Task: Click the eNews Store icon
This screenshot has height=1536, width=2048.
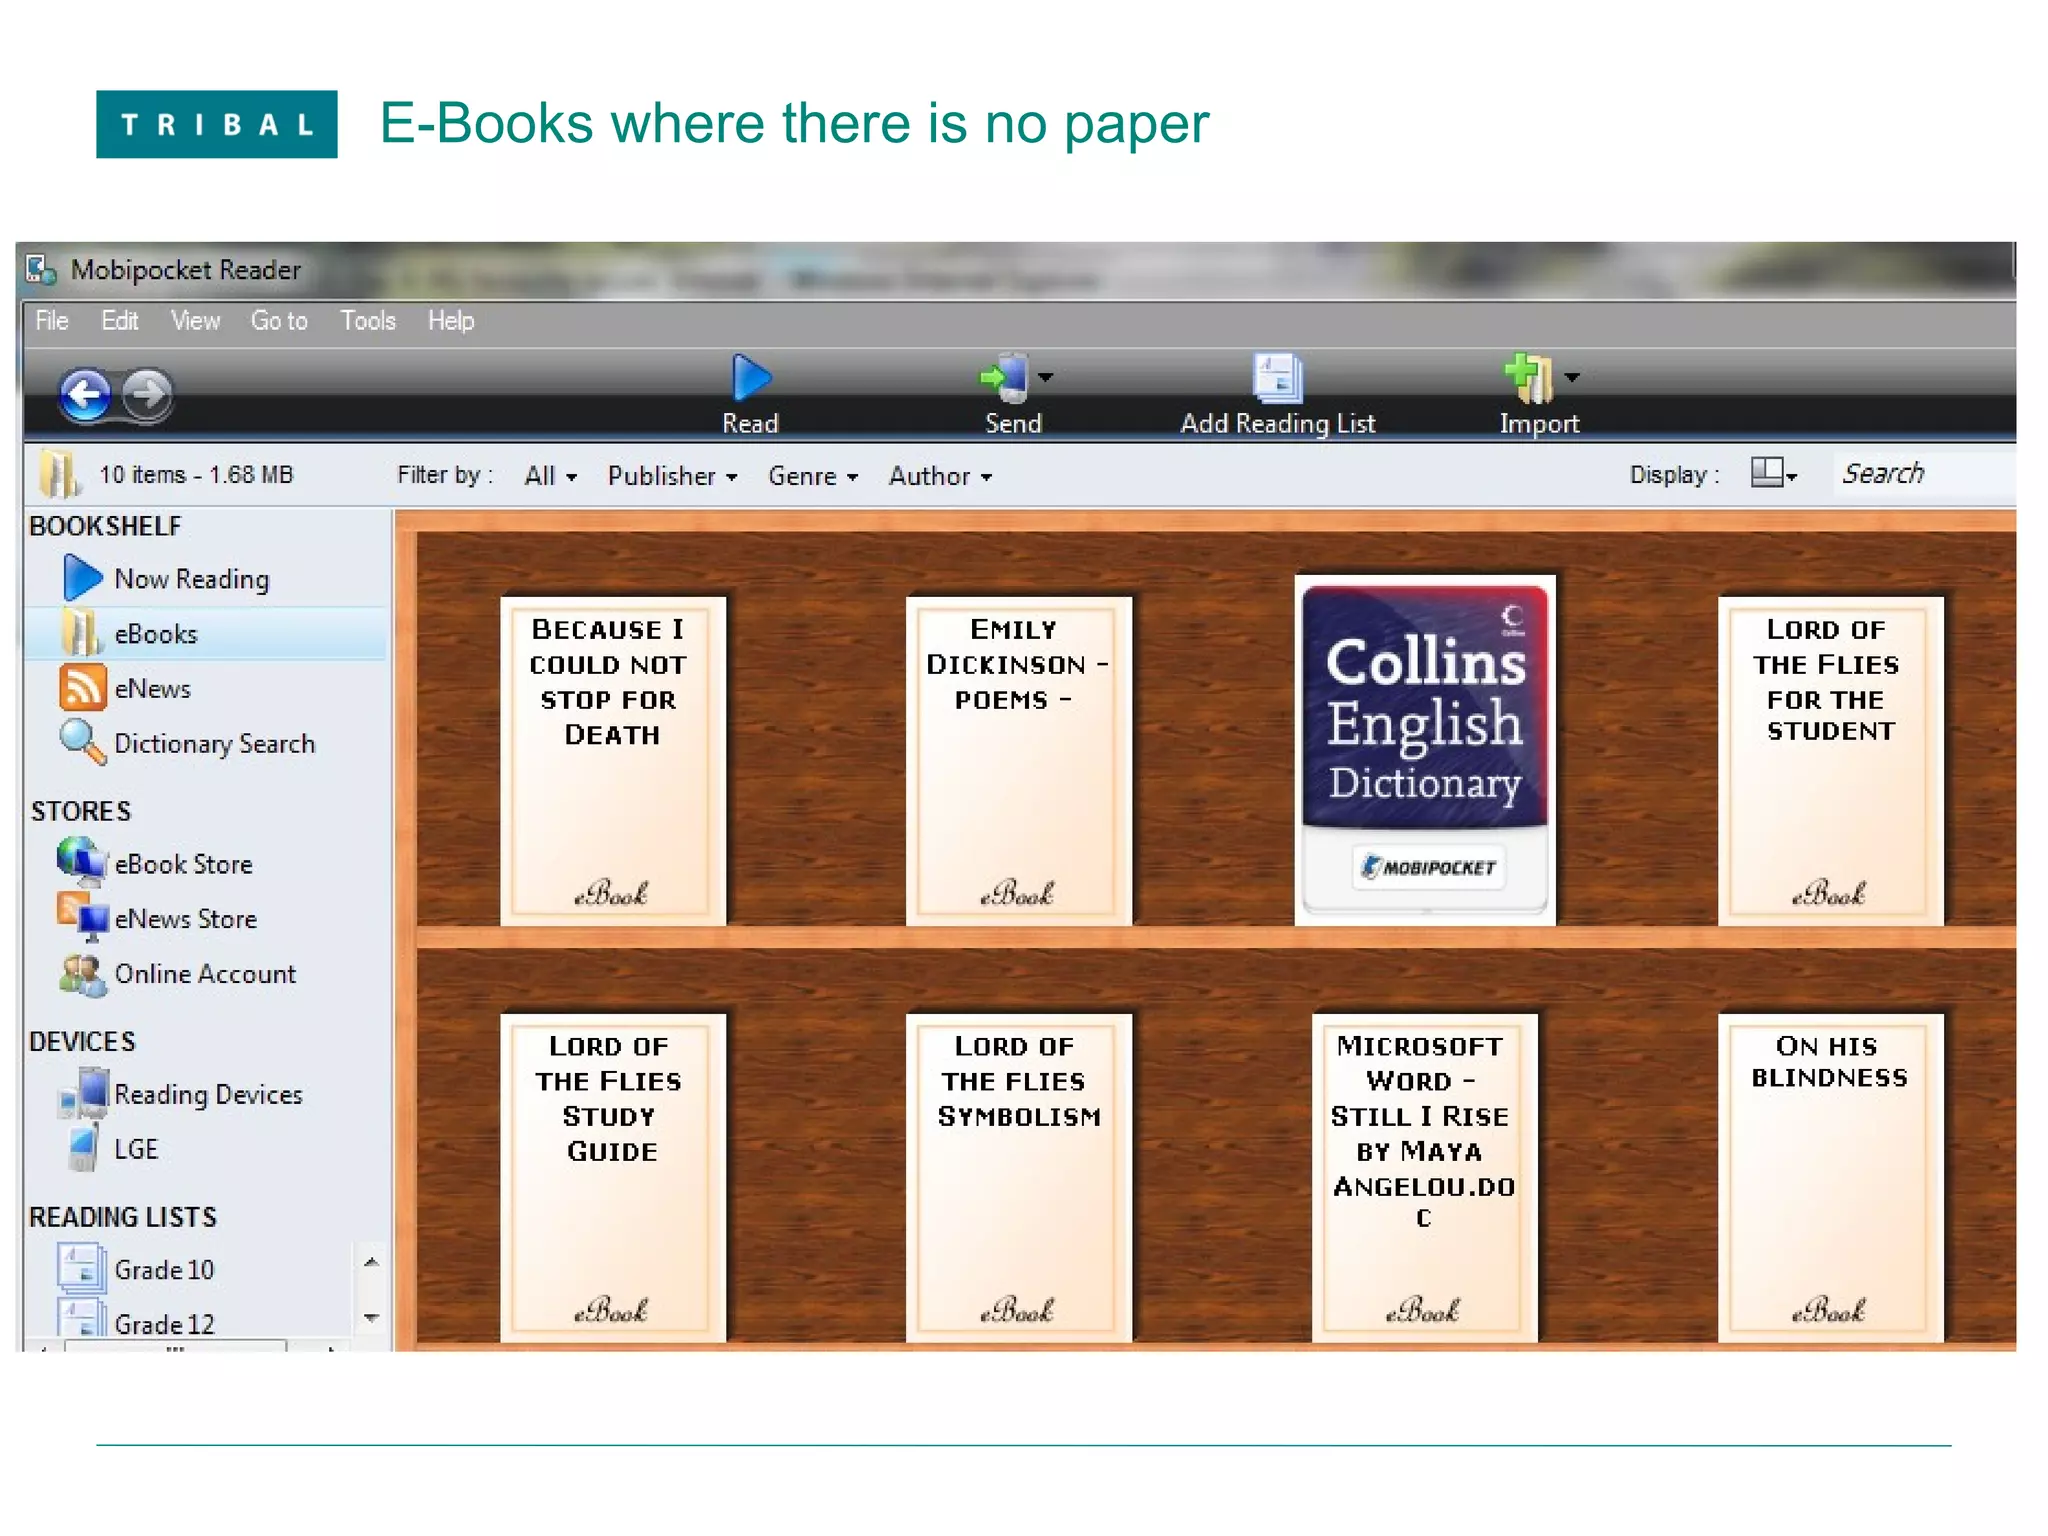Action: tap(82, 918)
